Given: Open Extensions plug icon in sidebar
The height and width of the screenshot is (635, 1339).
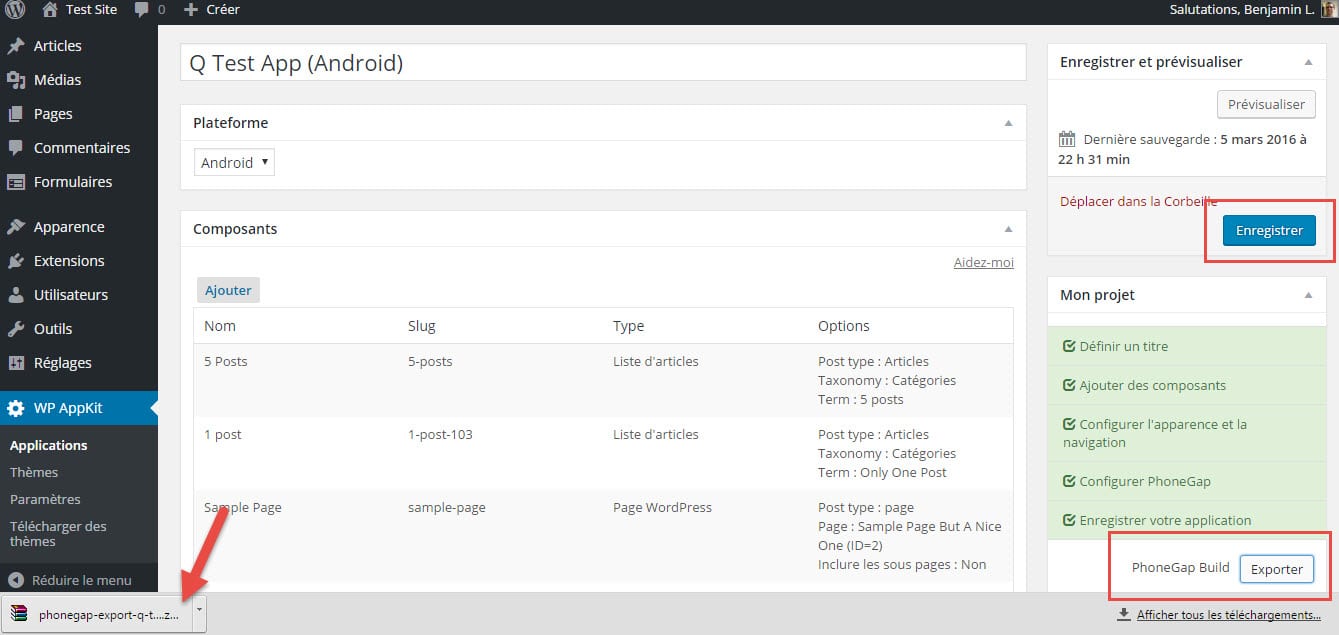Looking at the screenshot, I should (x=16, y=261).
